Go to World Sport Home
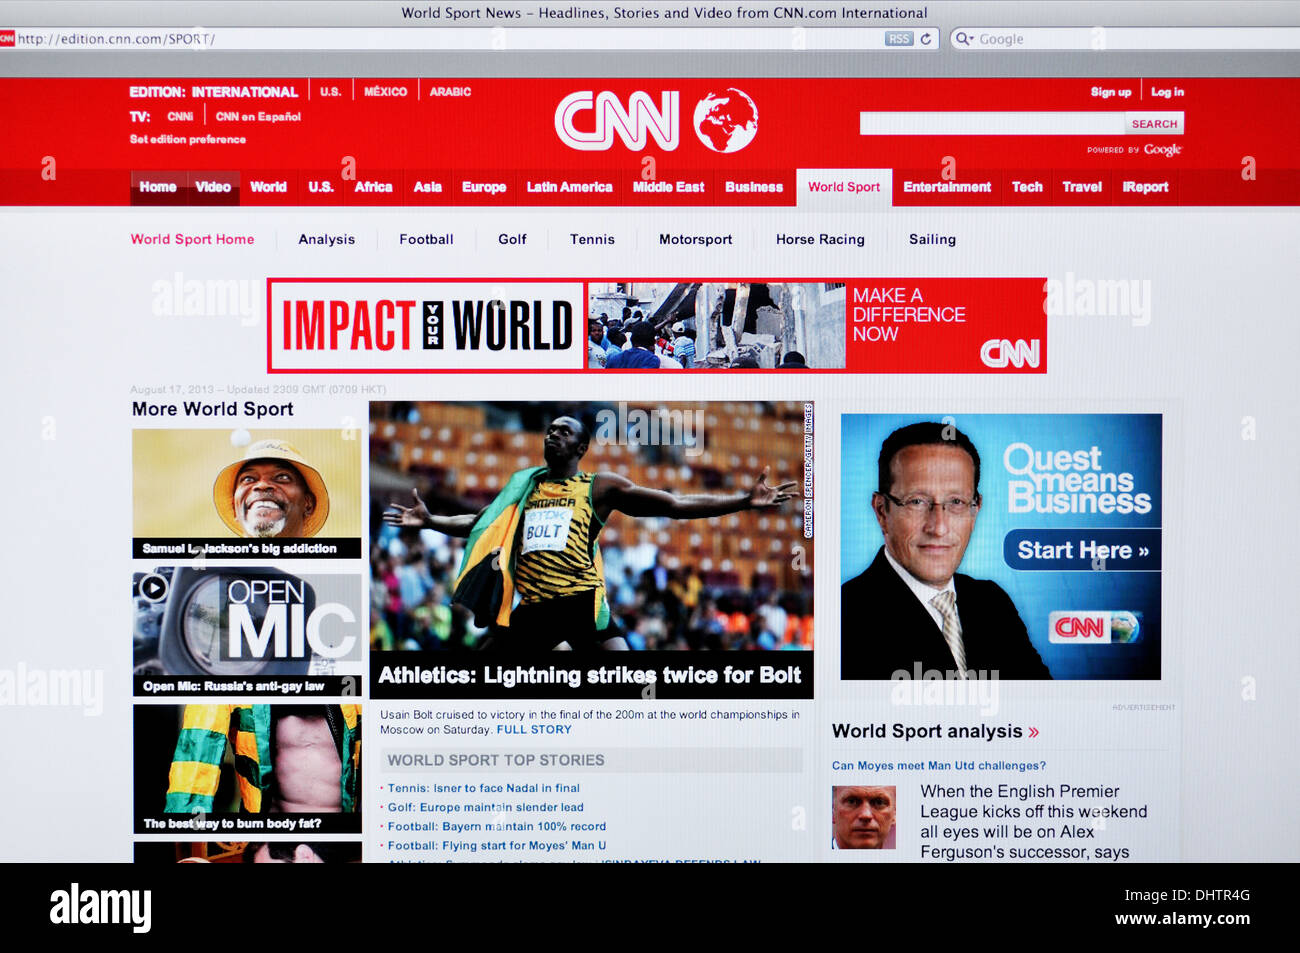Viewport: 1300px width, 953px height. 192,240
